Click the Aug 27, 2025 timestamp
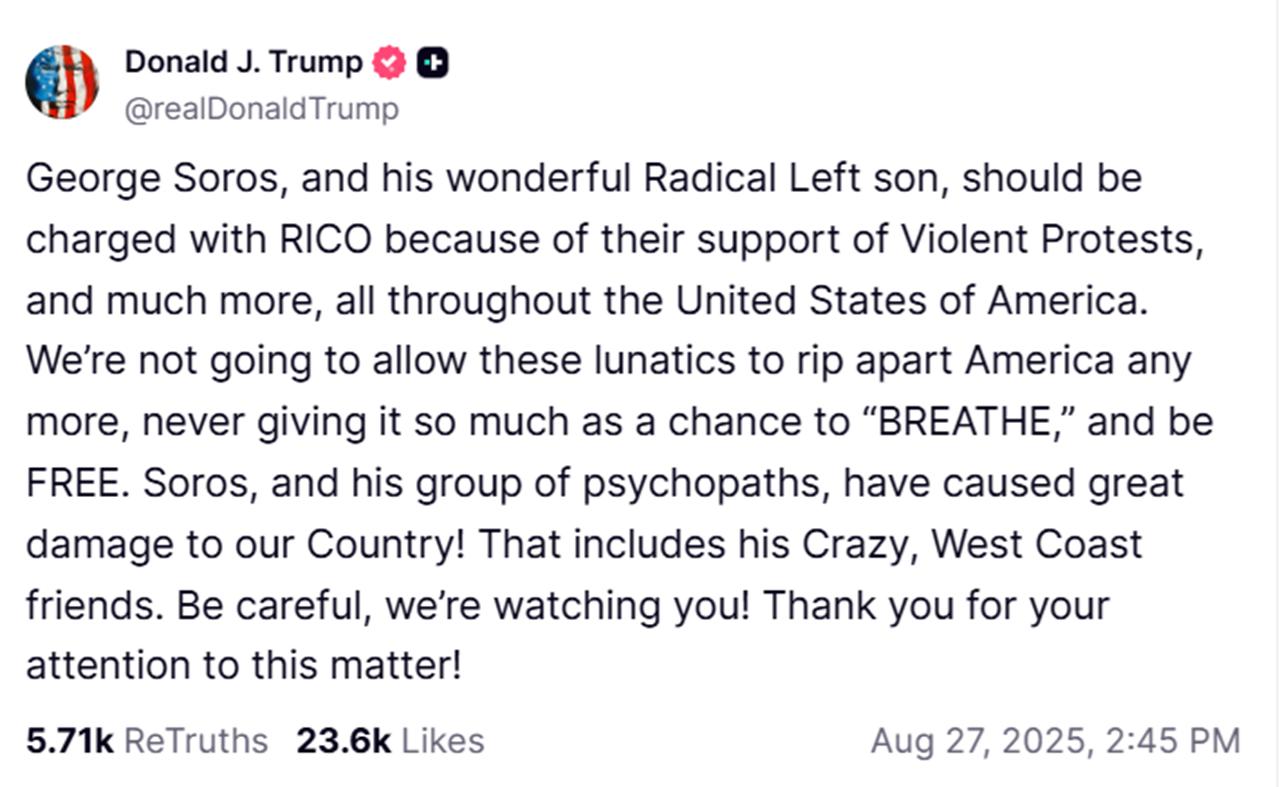Screen dimensions: 1280x787 [1055, 741]
